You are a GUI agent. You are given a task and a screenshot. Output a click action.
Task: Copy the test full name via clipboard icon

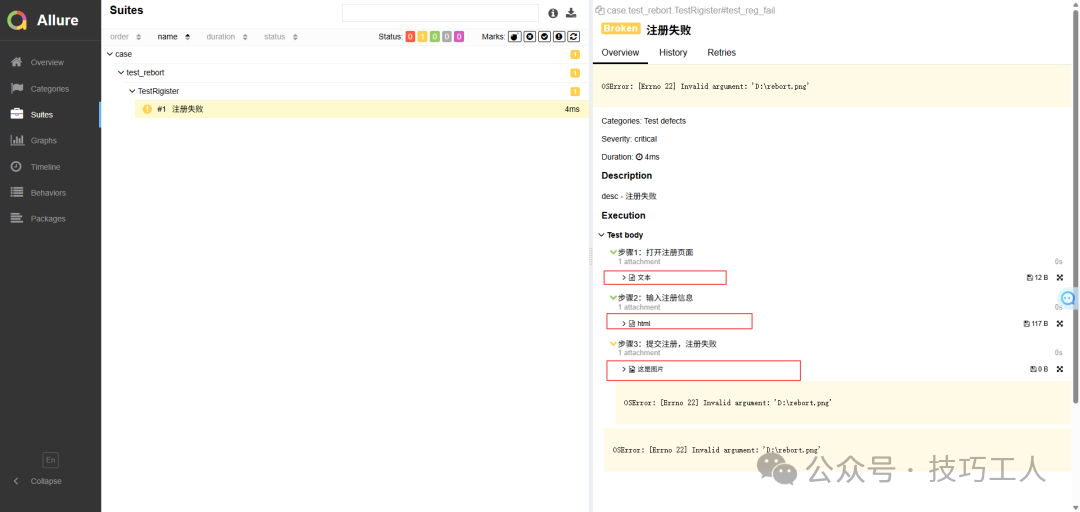coord(599,10)
